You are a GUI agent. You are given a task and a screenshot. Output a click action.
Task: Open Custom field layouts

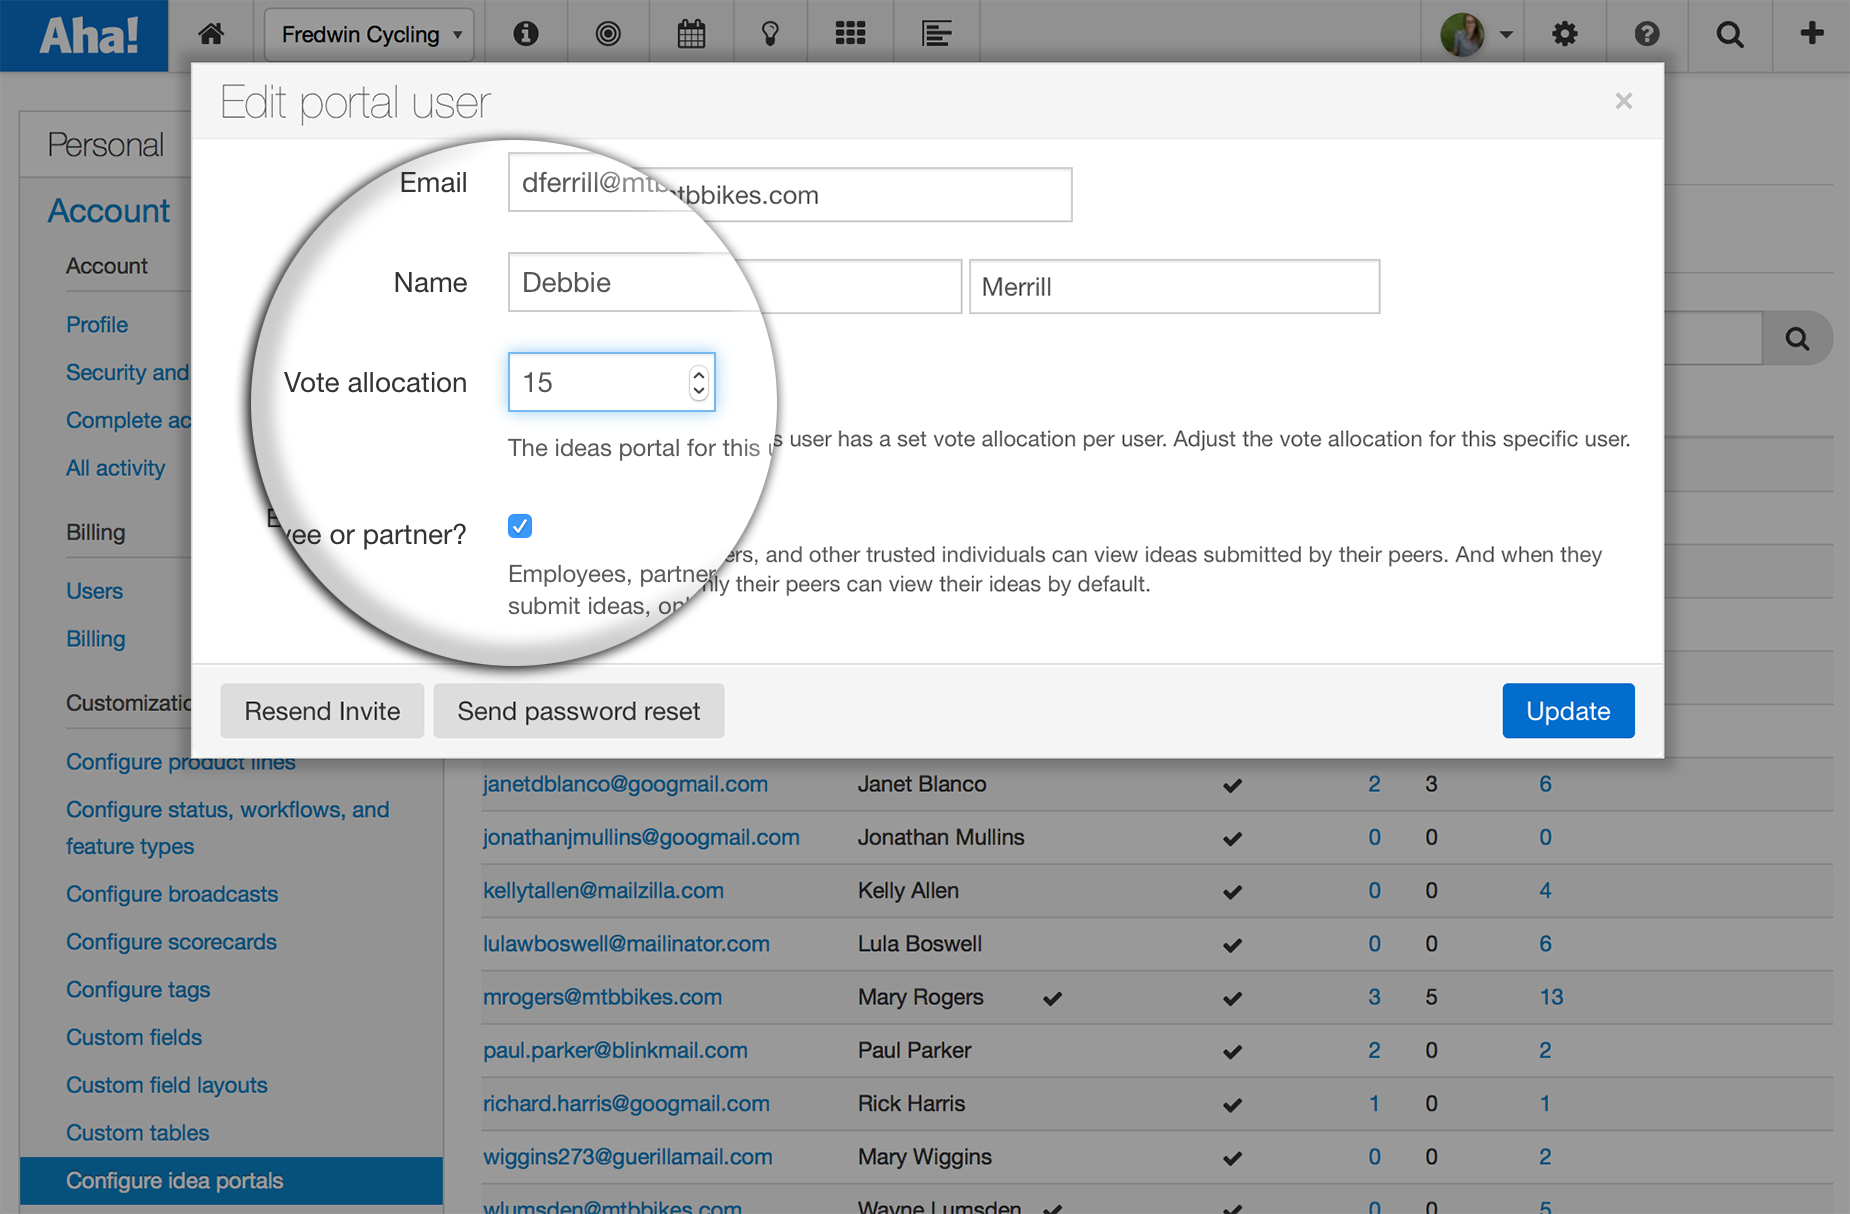pos(167,1085)
